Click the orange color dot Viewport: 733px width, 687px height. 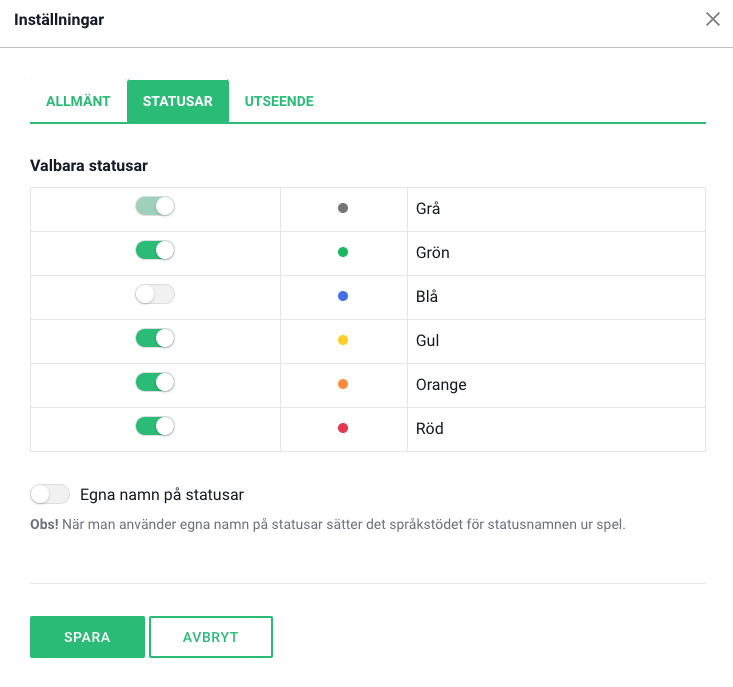pos(343,385)
